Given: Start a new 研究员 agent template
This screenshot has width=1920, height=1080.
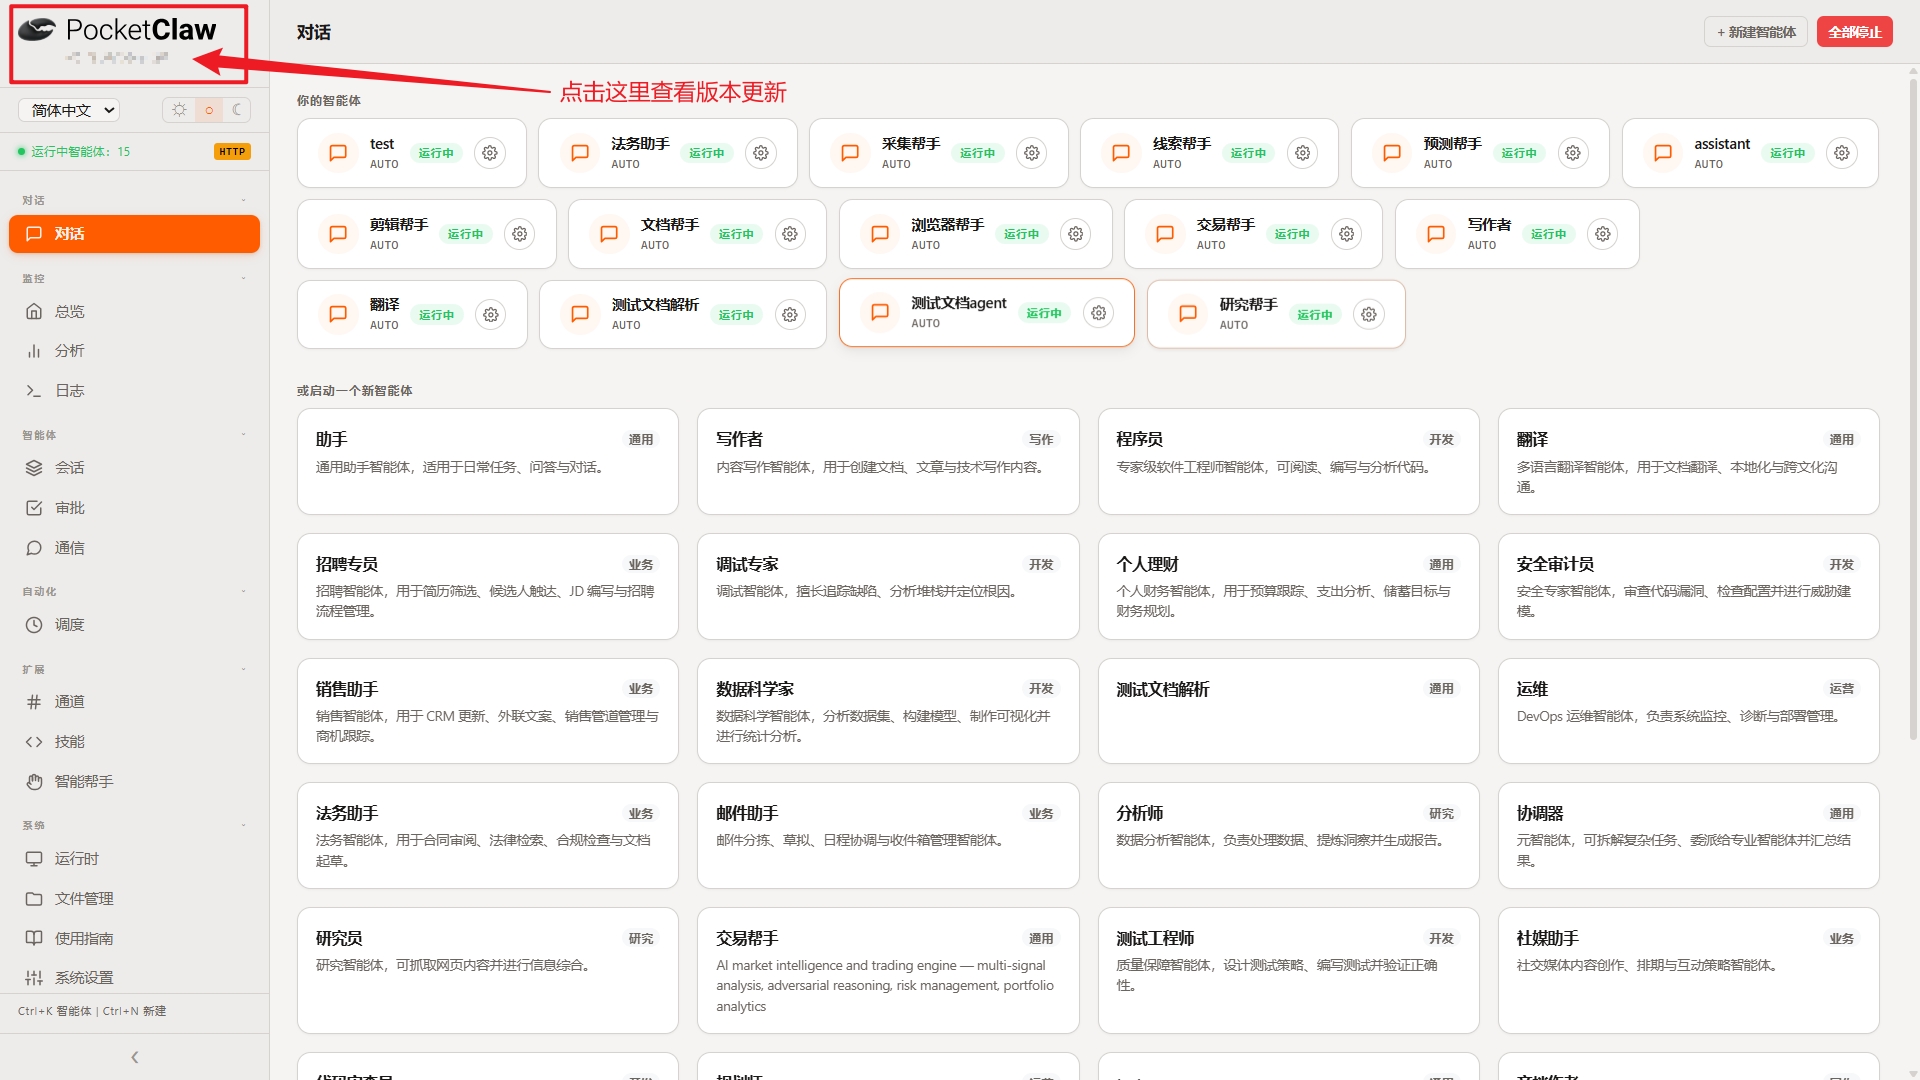Looking at the screenshot, I should coord(488,970).
